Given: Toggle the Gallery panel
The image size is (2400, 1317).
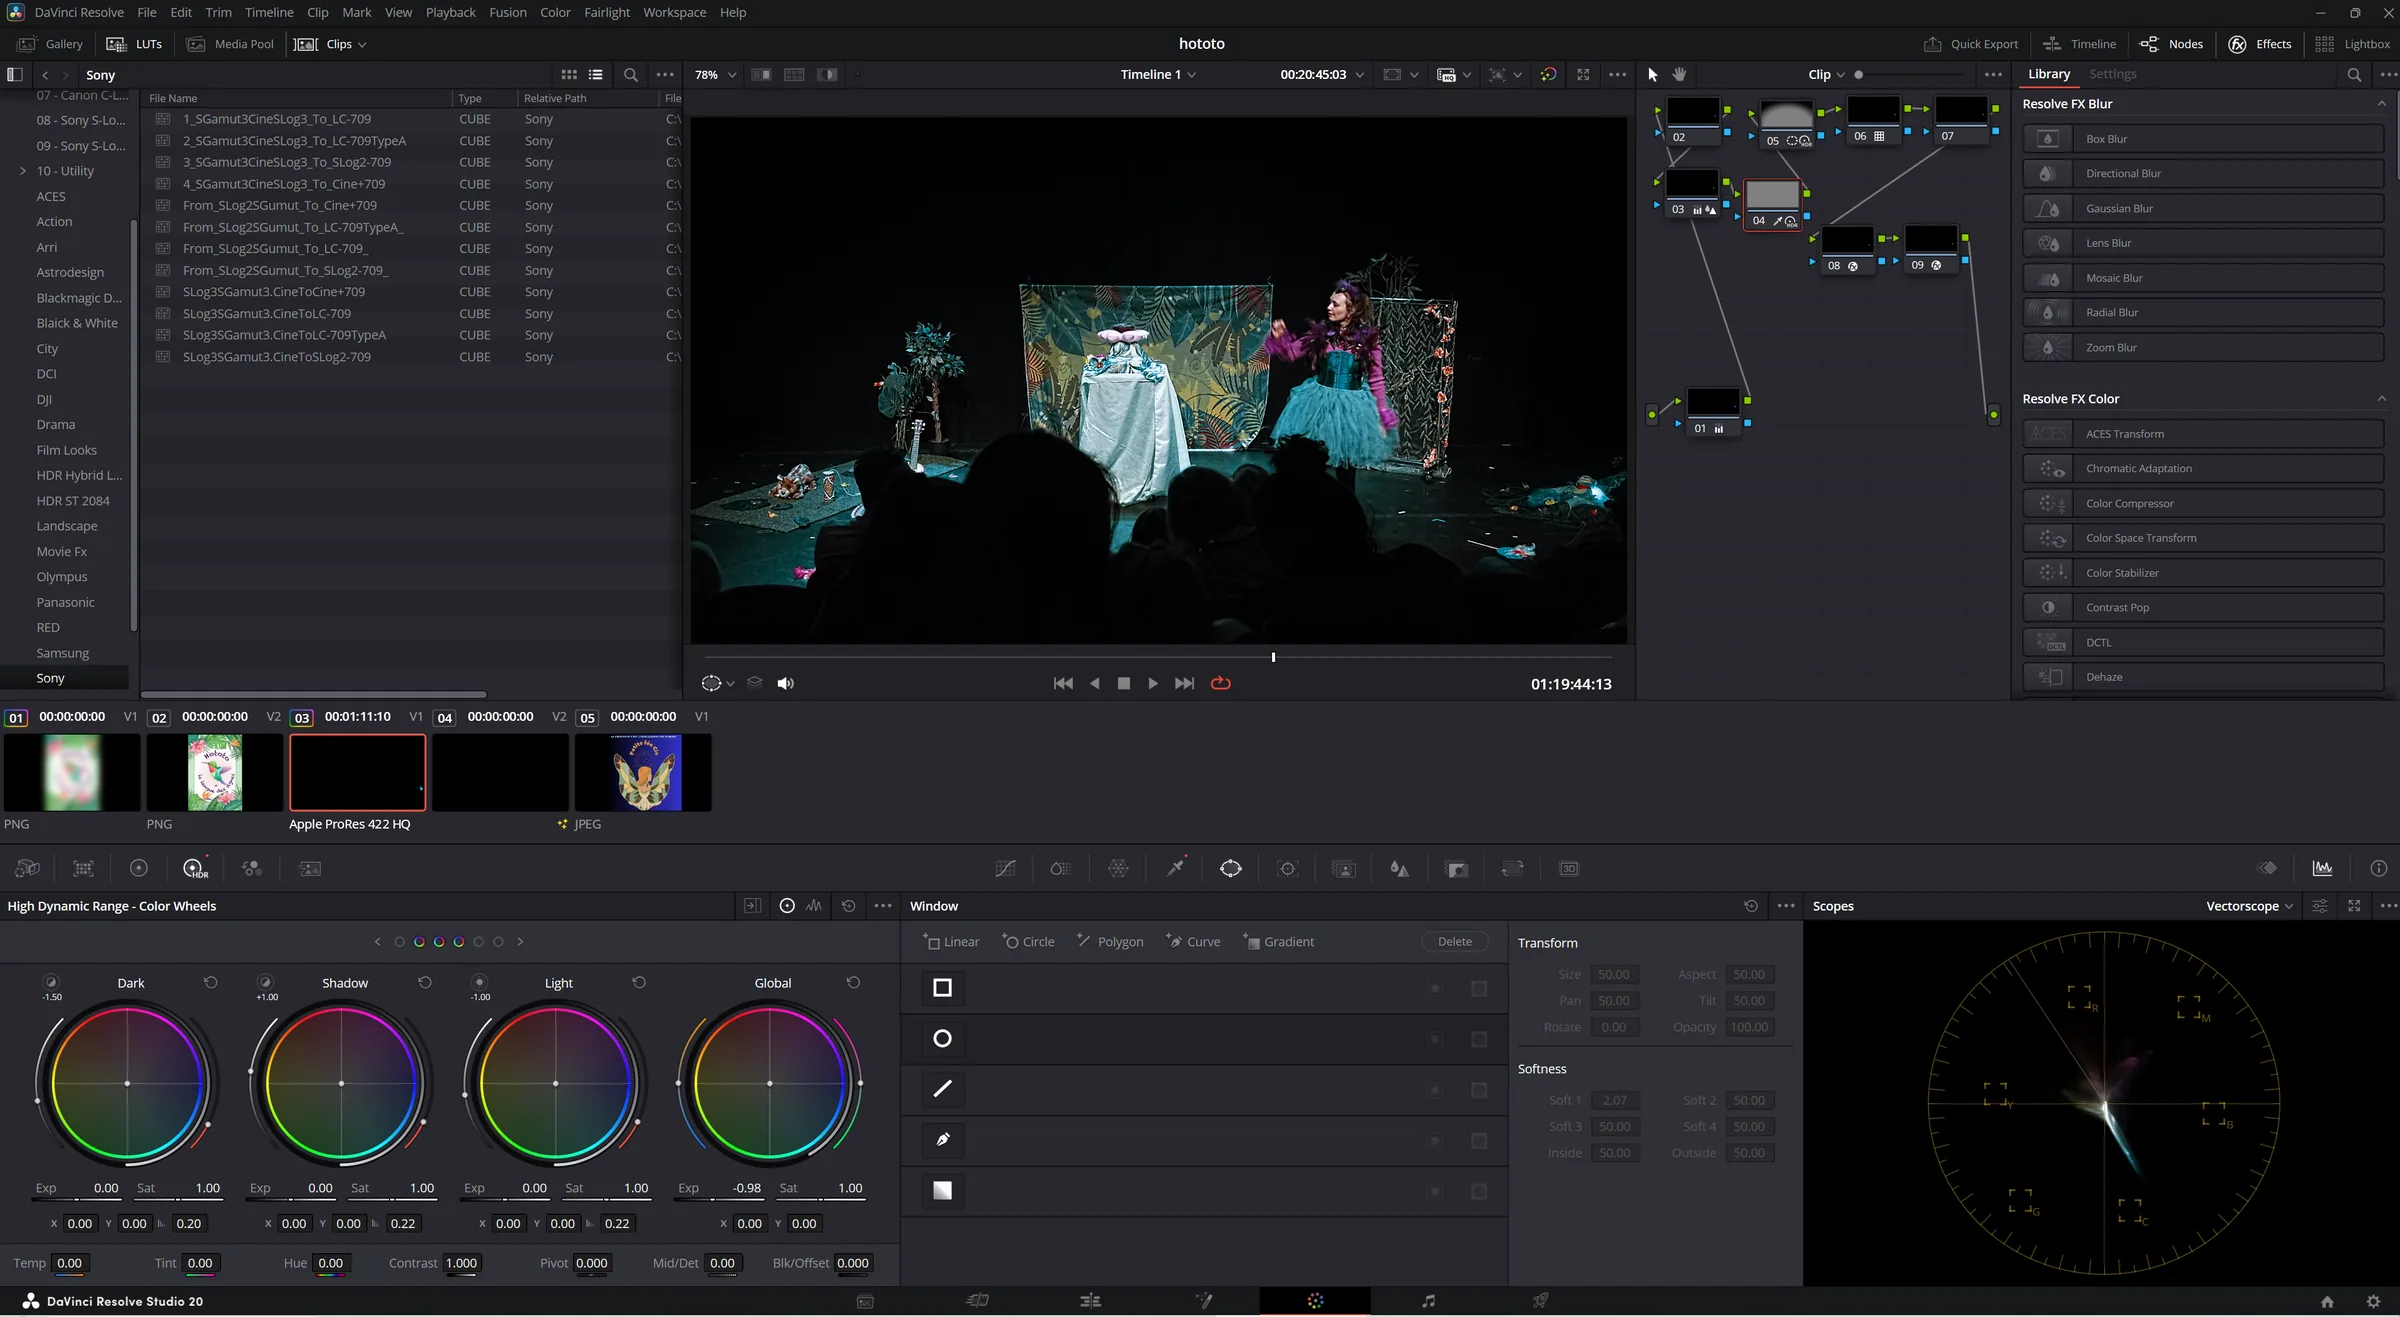Looking at the screenshot, I should point(50,44).
